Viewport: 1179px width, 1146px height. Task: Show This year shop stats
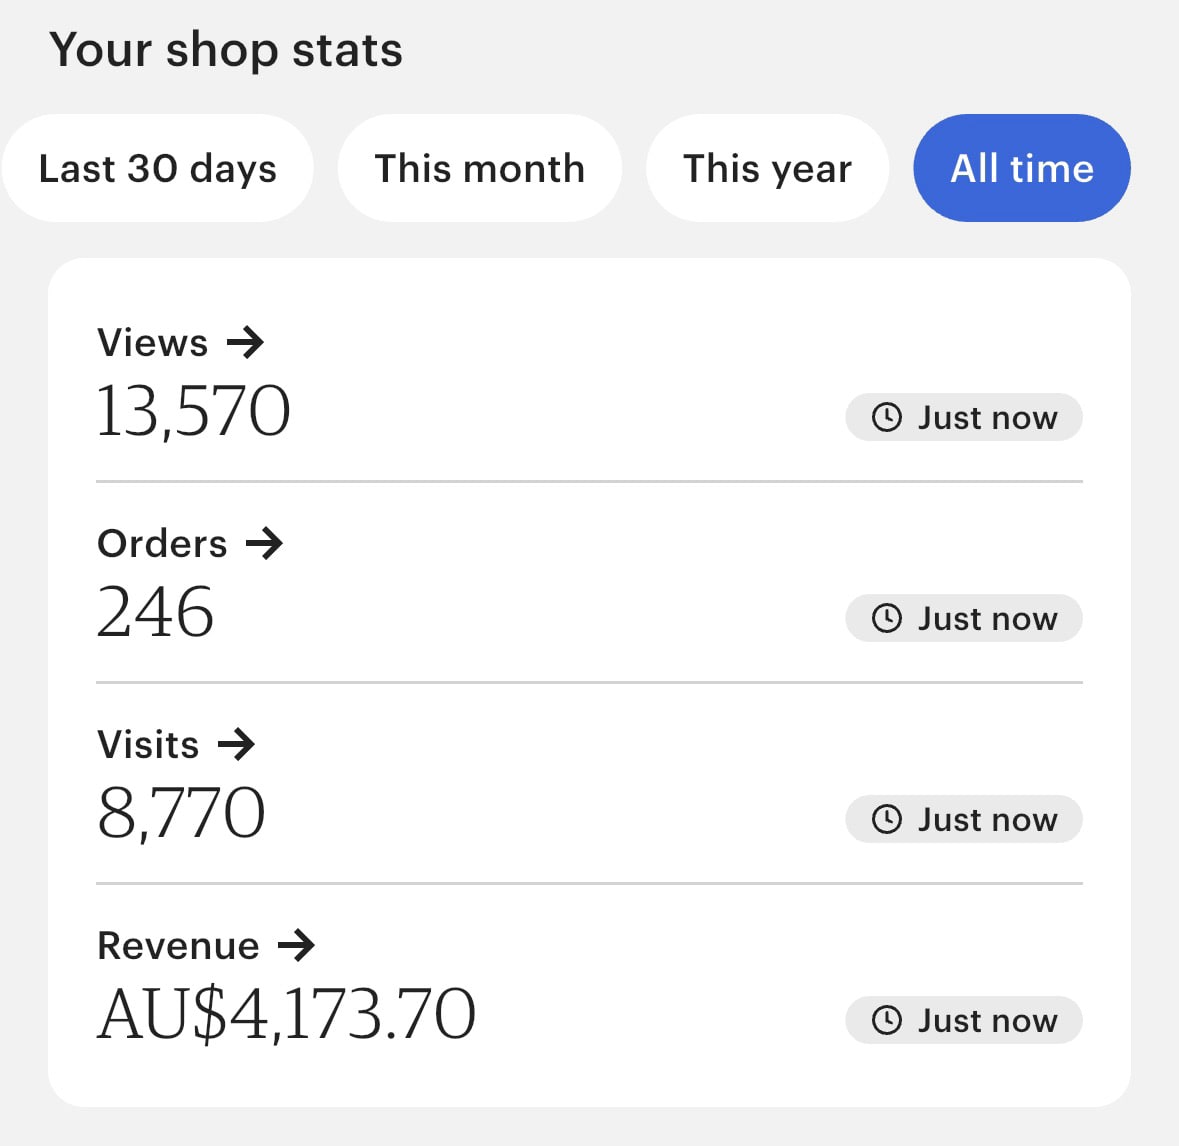(767, 168)
